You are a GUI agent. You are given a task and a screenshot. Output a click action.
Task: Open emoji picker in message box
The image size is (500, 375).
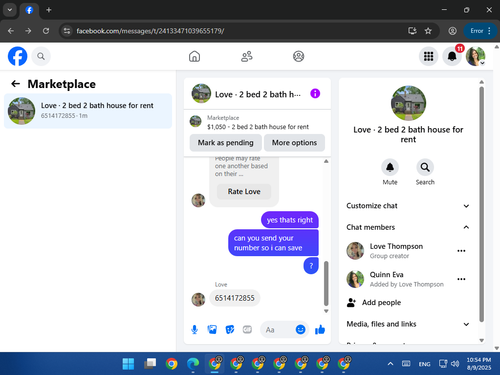300,330
